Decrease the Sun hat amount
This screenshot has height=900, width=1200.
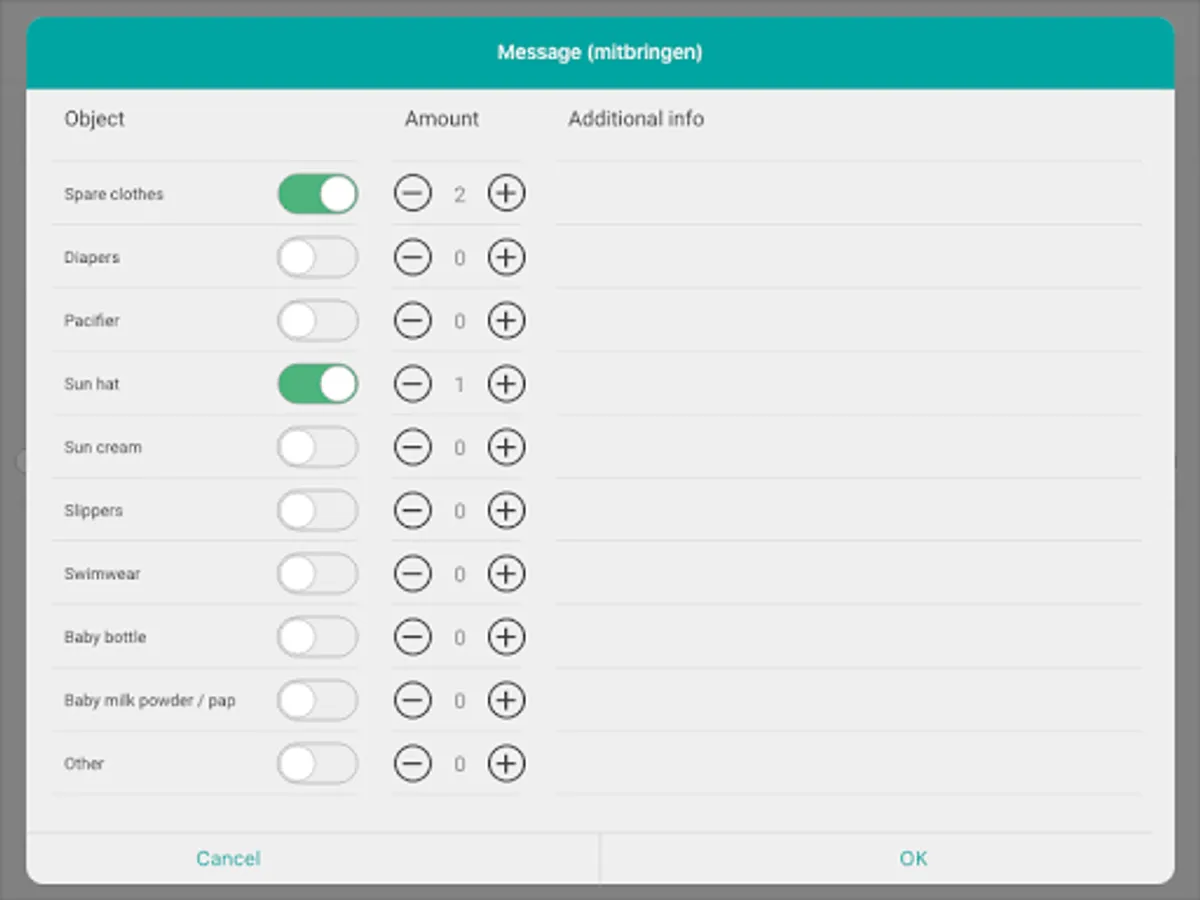pyautogui.click(x=412, y=384)
